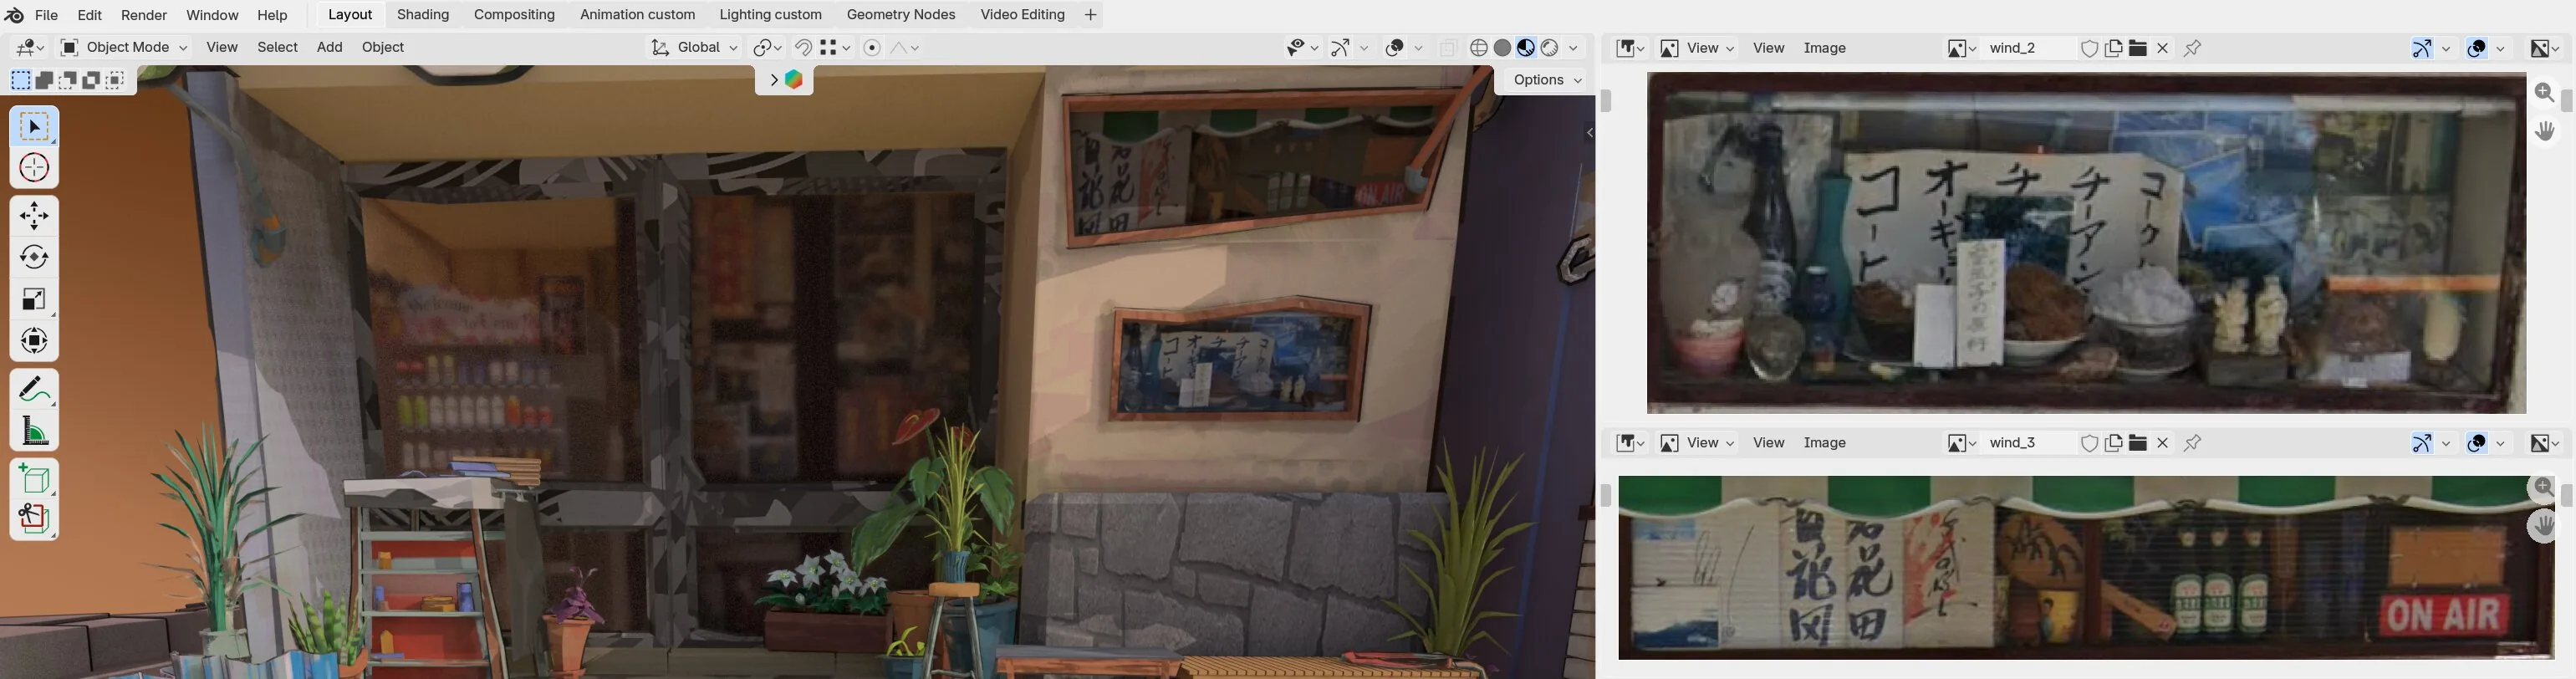
Task: Select the Rotate tool
Action: click(x=34, y=257)
